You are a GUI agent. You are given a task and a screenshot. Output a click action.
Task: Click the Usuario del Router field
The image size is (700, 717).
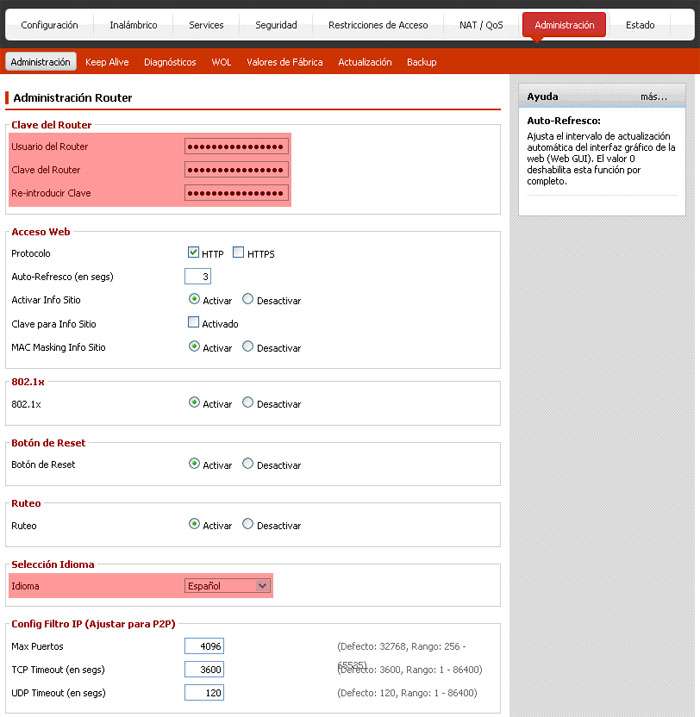point(236,146)
